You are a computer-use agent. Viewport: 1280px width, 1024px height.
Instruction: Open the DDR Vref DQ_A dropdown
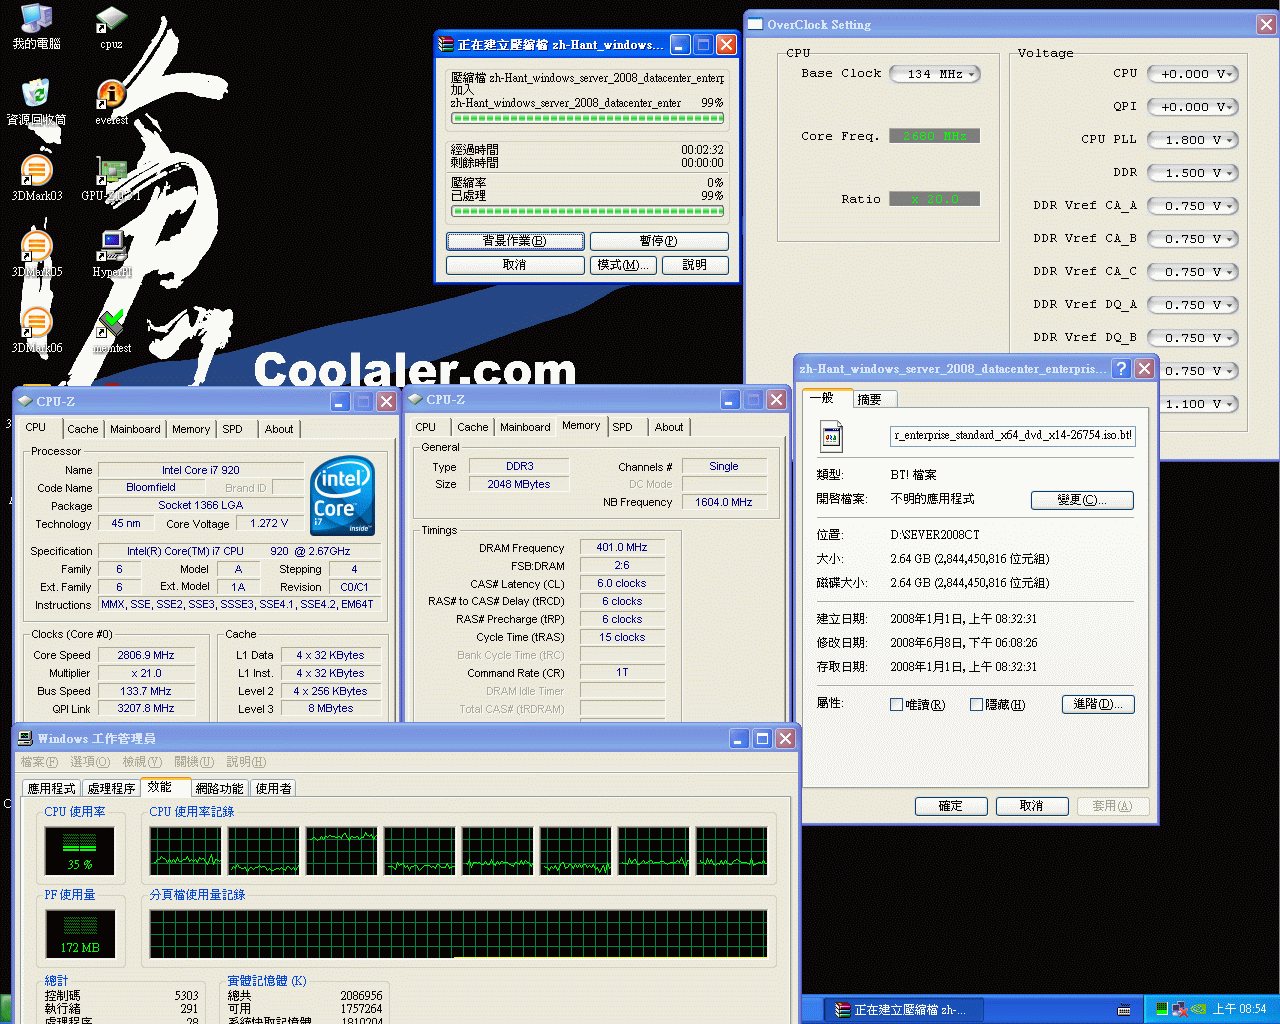pyautogui.click(x=1193, y=305)
